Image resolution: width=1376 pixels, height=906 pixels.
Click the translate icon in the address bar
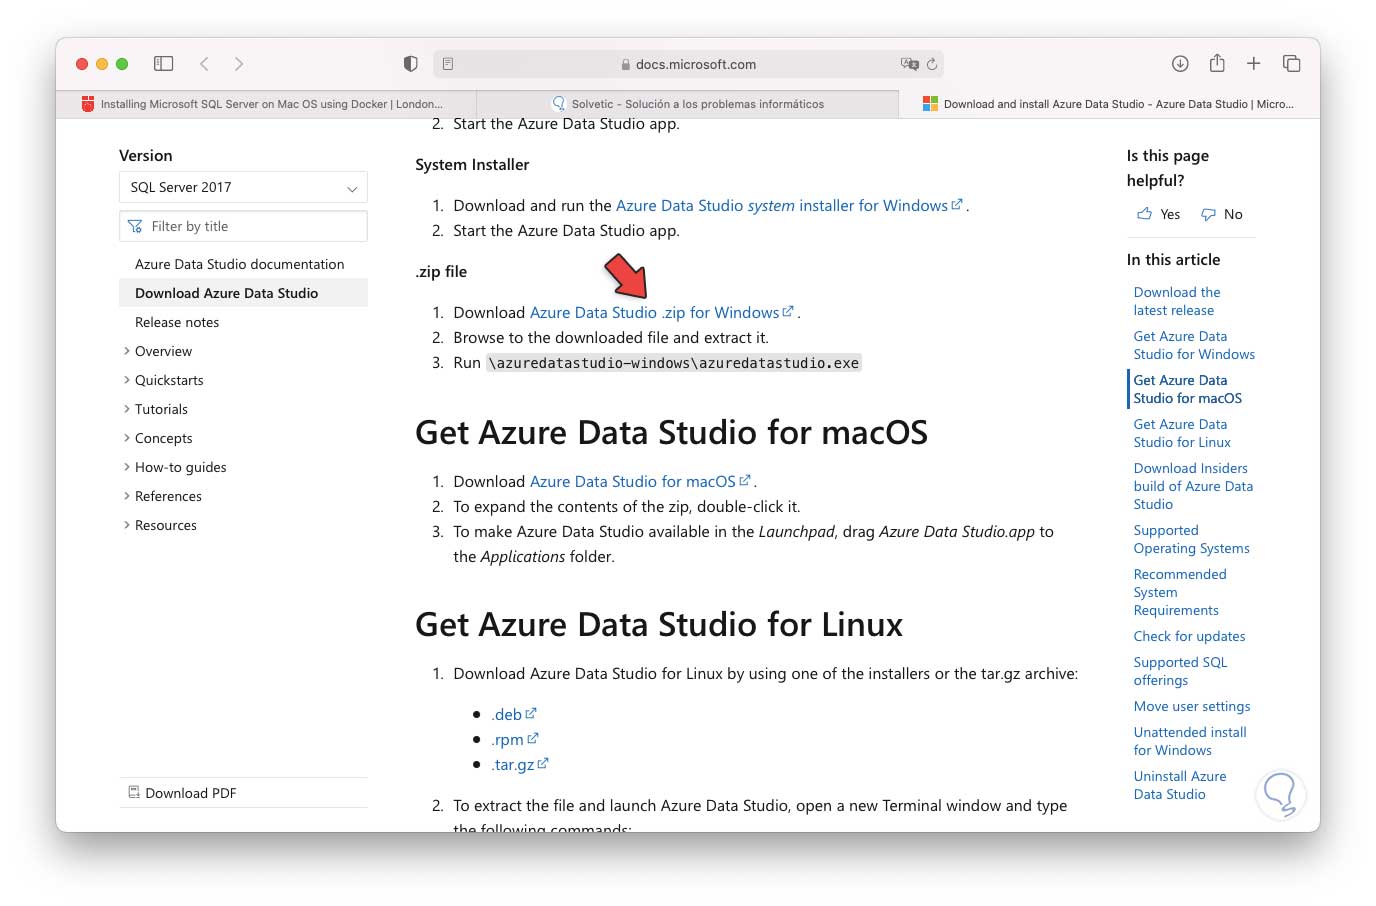[908, 64]
